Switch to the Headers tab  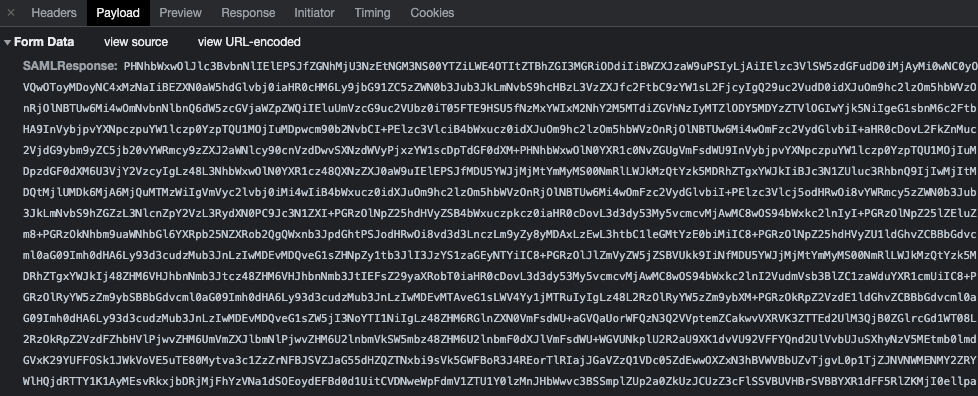click(x=54, y=12)
